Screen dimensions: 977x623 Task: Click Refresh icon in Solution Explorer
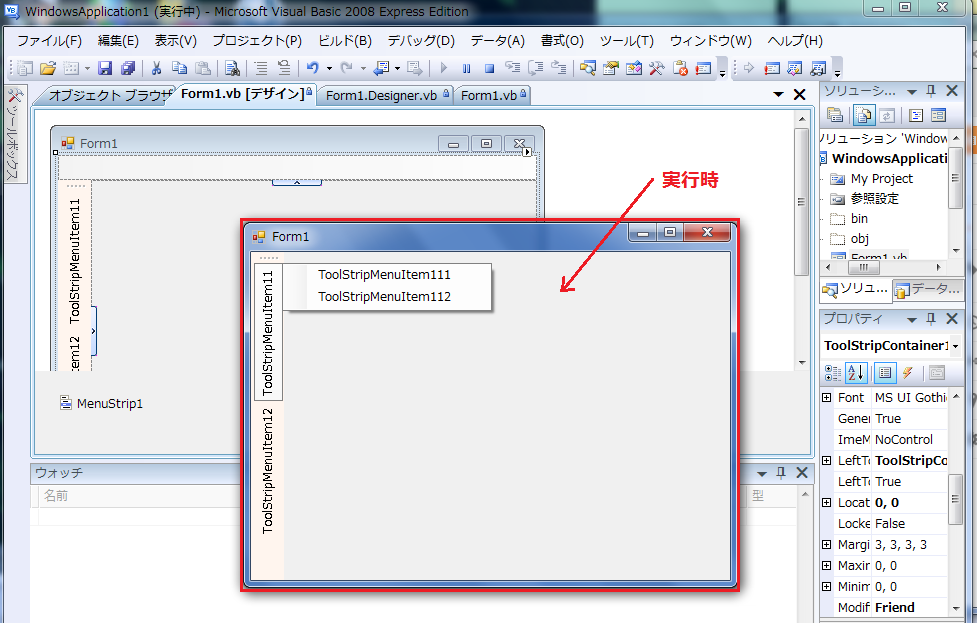click(x=887, y=115)
